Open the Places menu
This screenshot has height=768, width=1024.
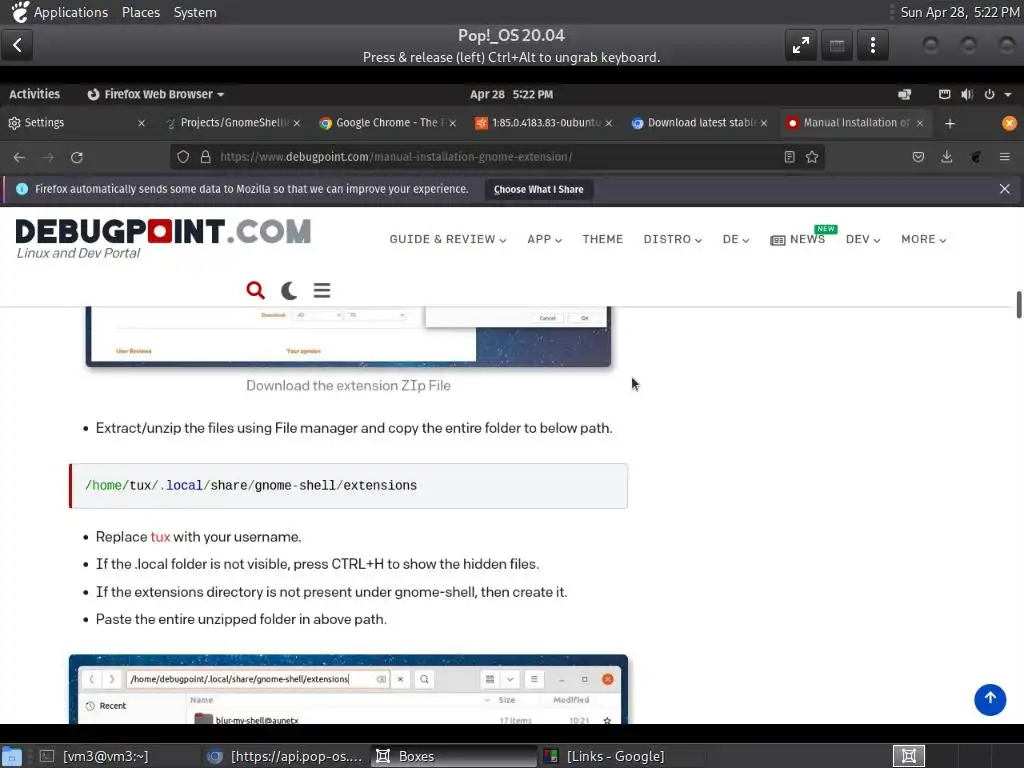point(140,12)
